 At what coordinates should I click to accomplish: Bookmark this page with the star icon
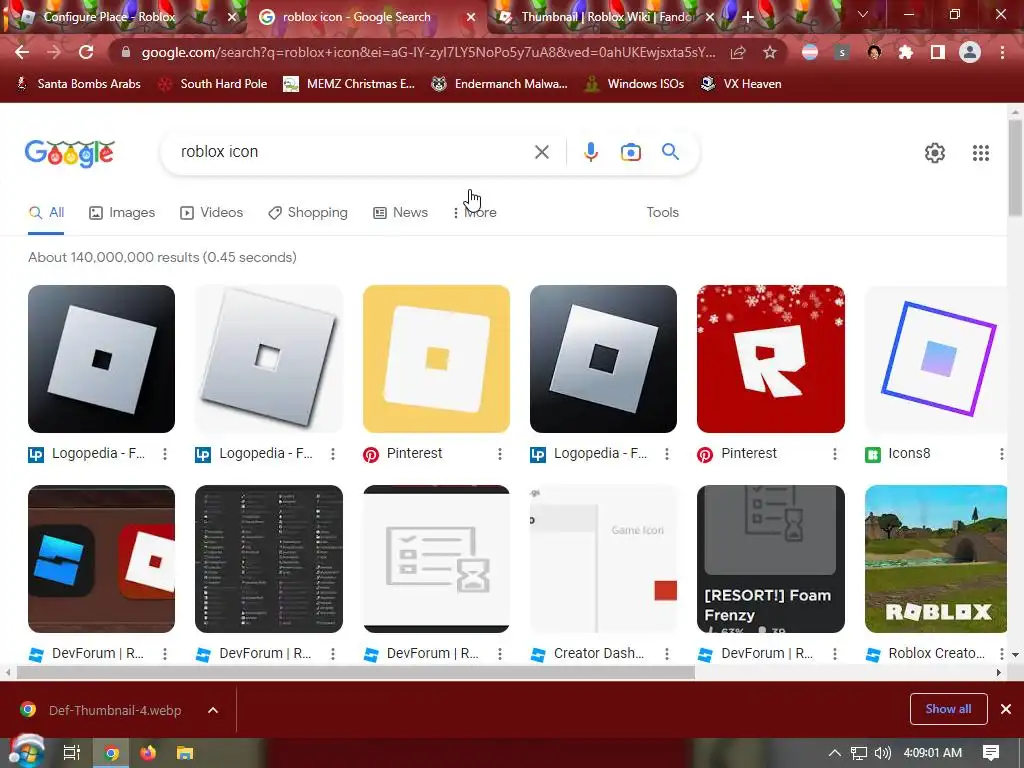coord(770,52)
